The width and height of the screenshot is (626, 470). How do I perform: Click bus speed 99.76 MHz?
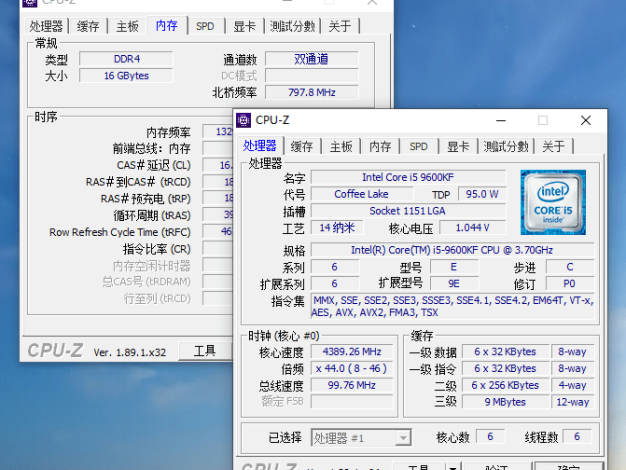point(352,385)
